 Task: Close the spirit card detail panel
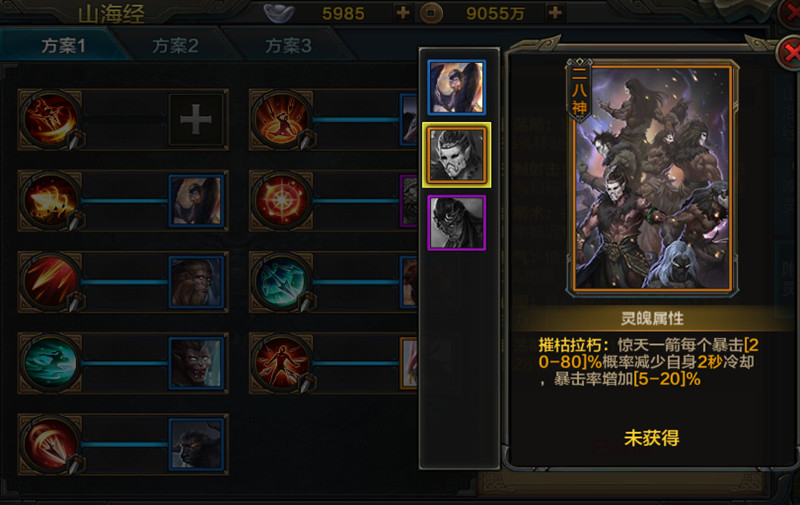[x=790, y=53]
